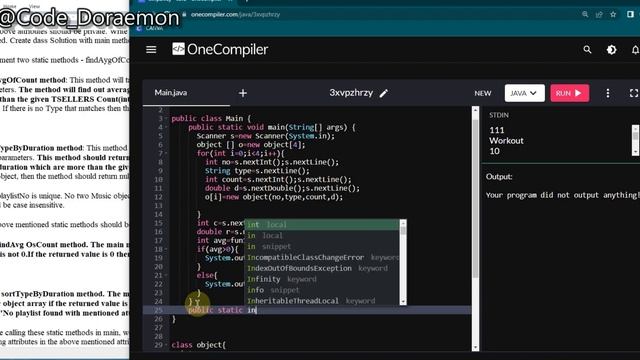Toggle the dark/light theme icon
The image size is (640, 360).
(611, 50)
